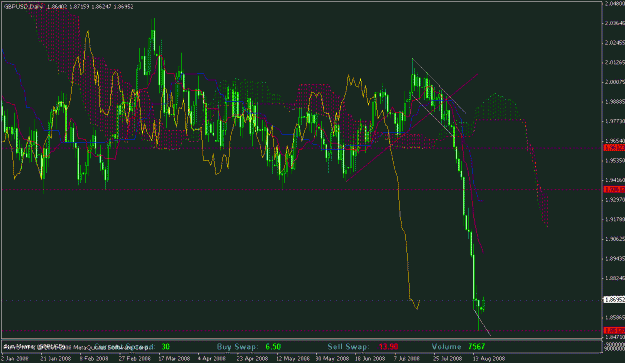Click the "21 Jan 2008" date label
The height and width of the screenshot is (363, 625).
click(55, 358)
